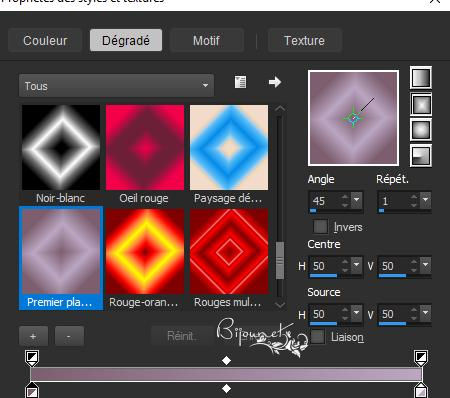This screenshot has height=398, width=450.
Task: Click the Répét. spinner arrows
Action: [x=414, y=200]
